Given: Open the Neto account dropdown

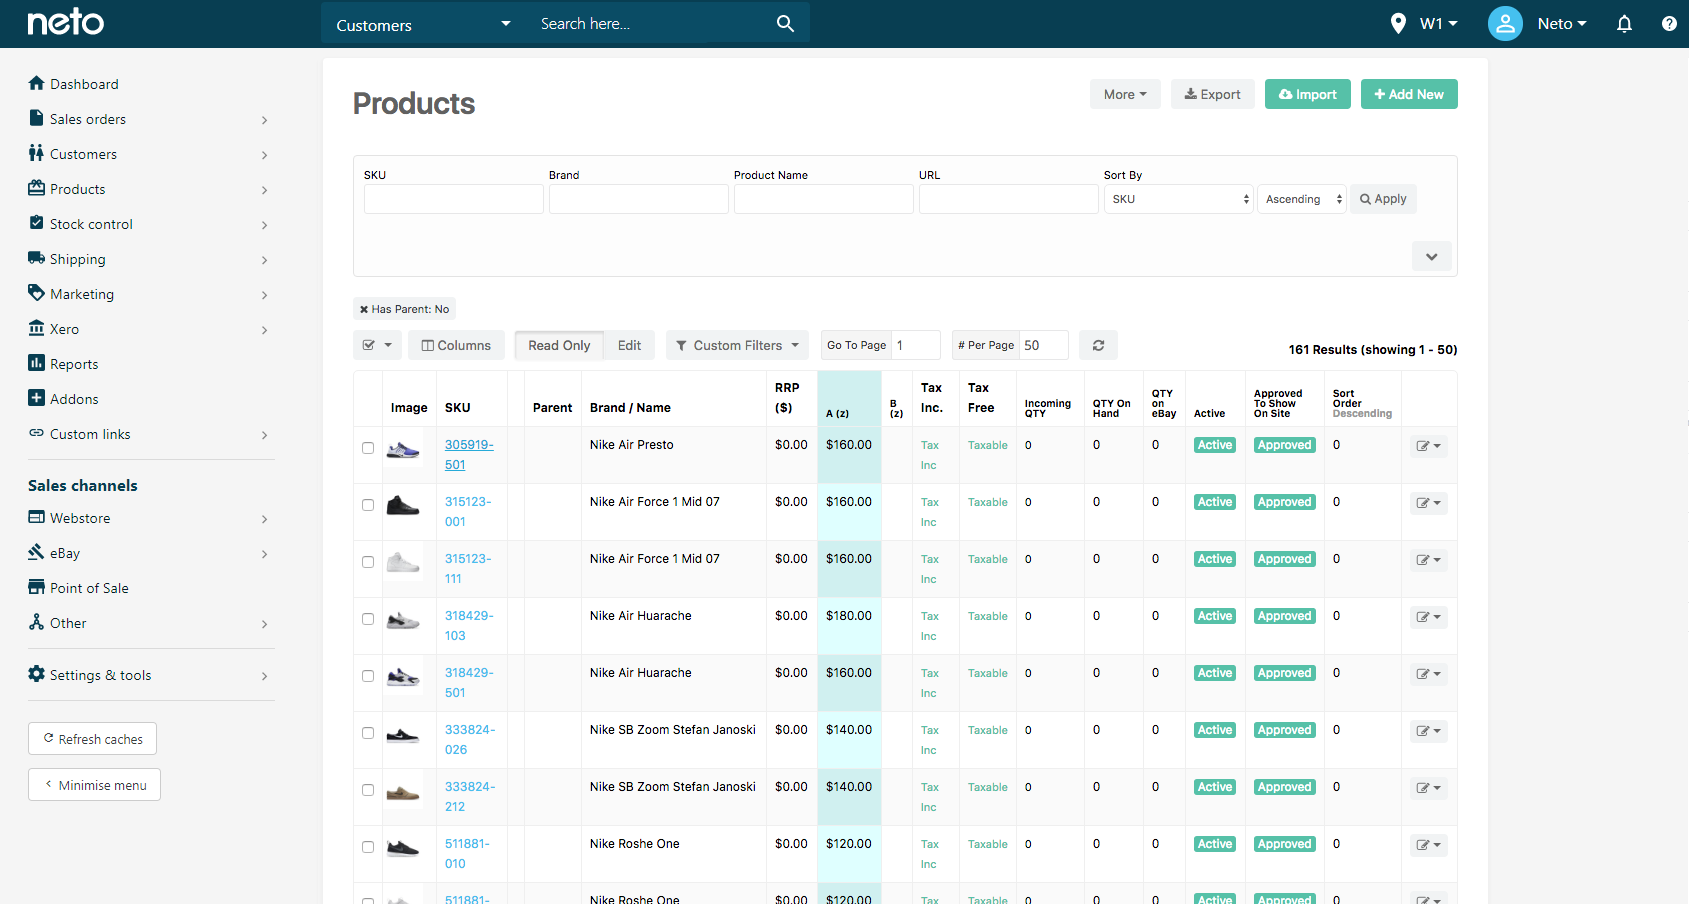Looking at the screenshot, I should tap(1562, 23).
